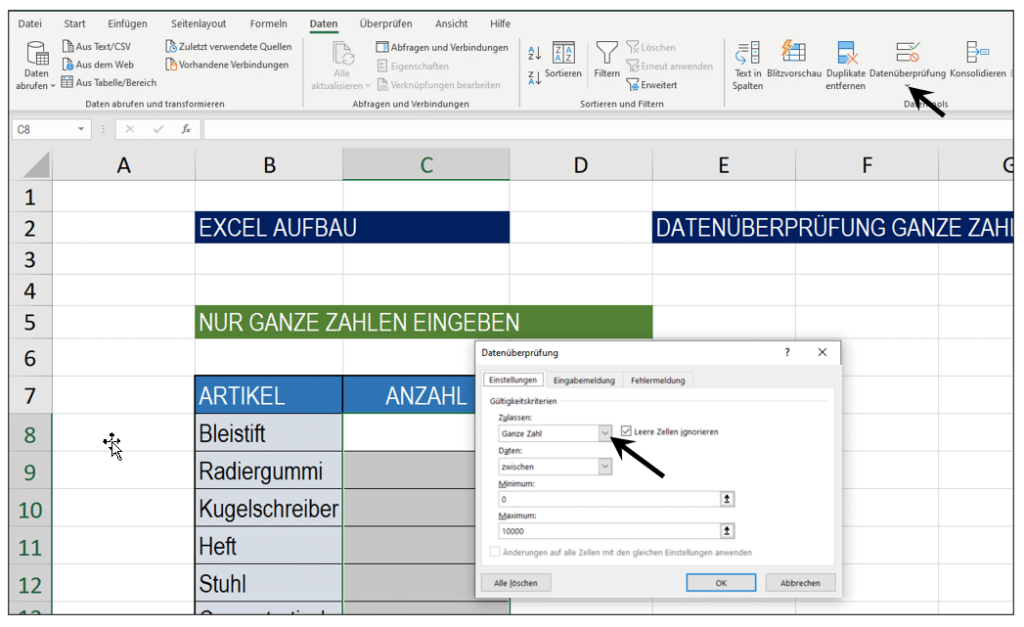Clear filters with Löschen
1024x627 pixels.
tap(651, 47)
